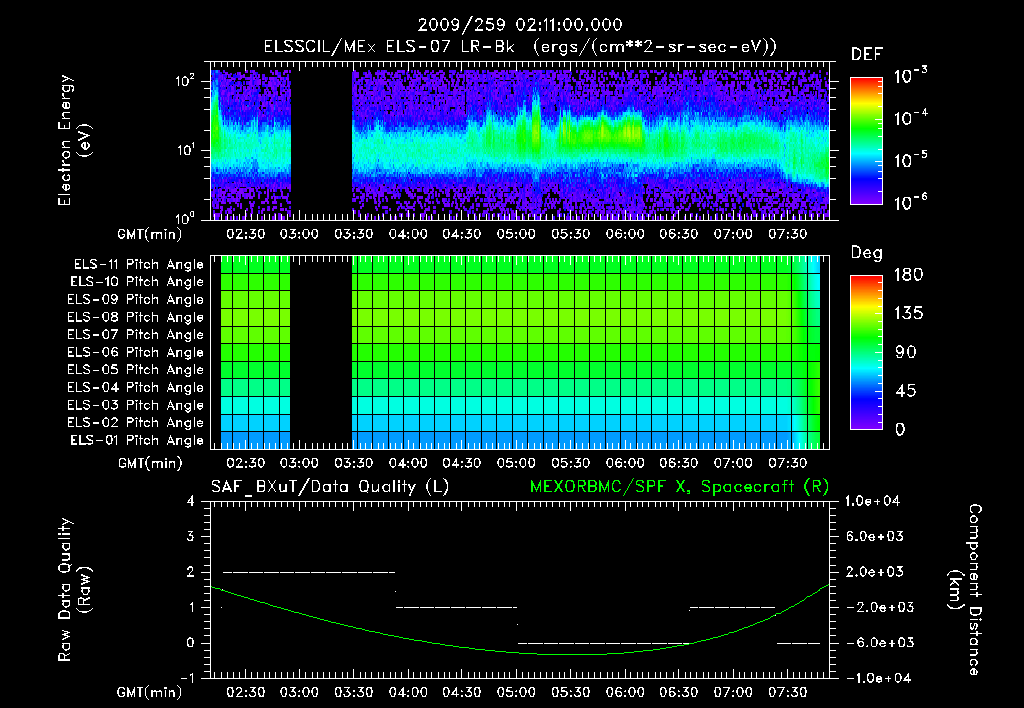The width and height of the screenshot is (1024, 708).
Task: Select the ELS-01 Pitch Angle row label
Action: tap(136, 440)
